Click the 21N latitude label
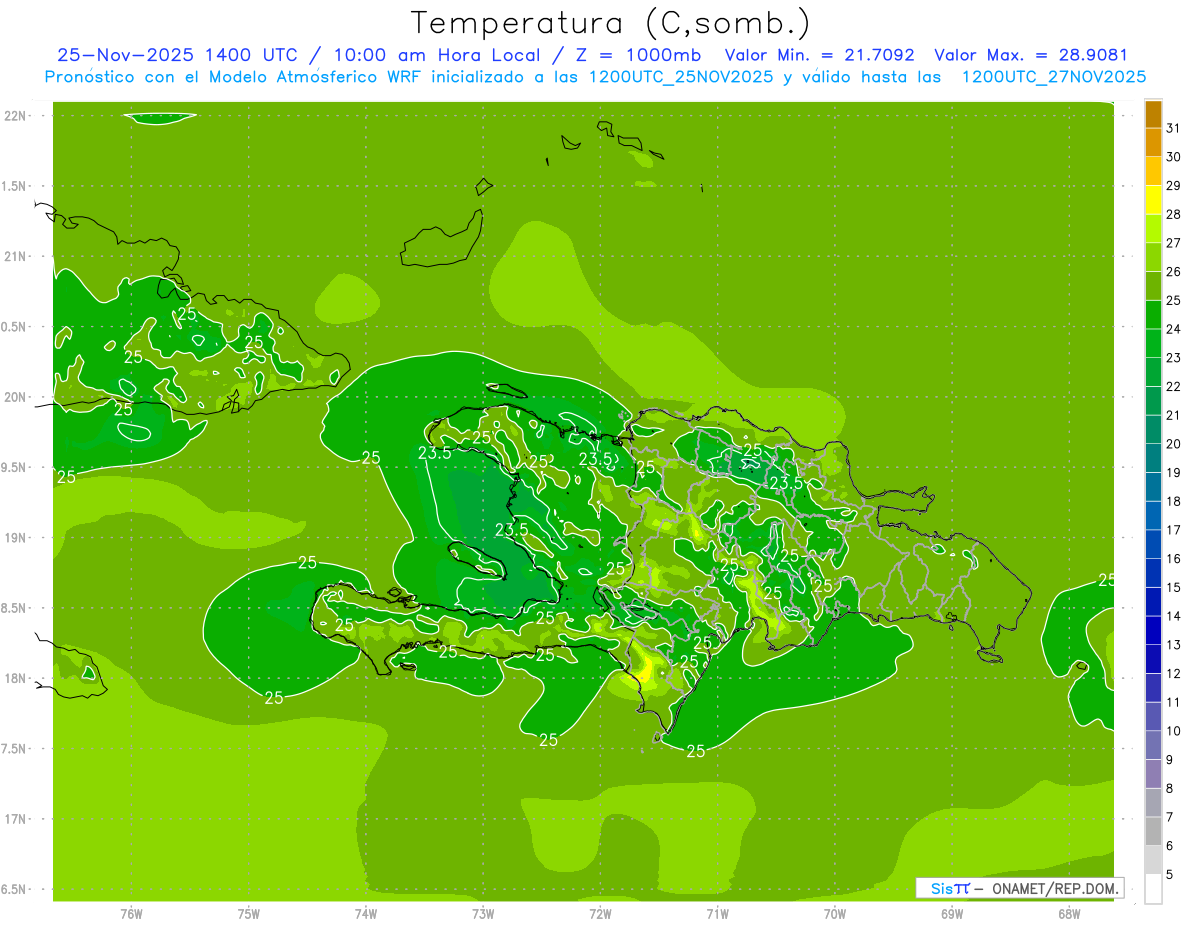The height and width of the screenshot is (927, 1200). click(x=15, y=256)
